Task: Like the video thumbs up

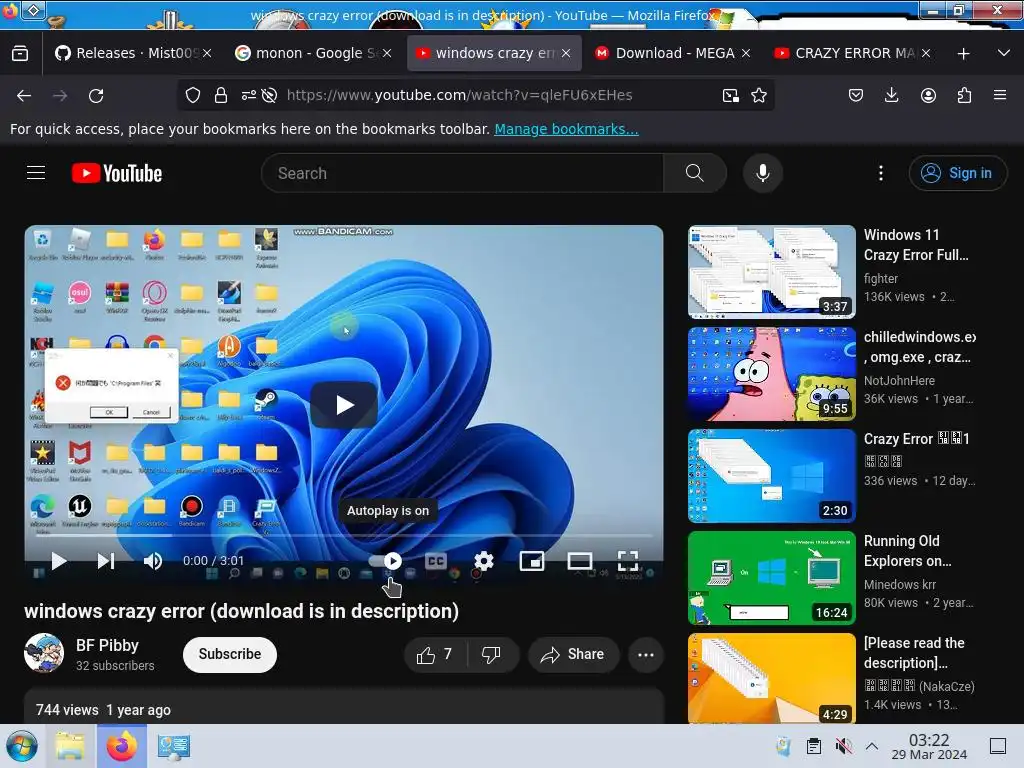Action: point(436,654)
